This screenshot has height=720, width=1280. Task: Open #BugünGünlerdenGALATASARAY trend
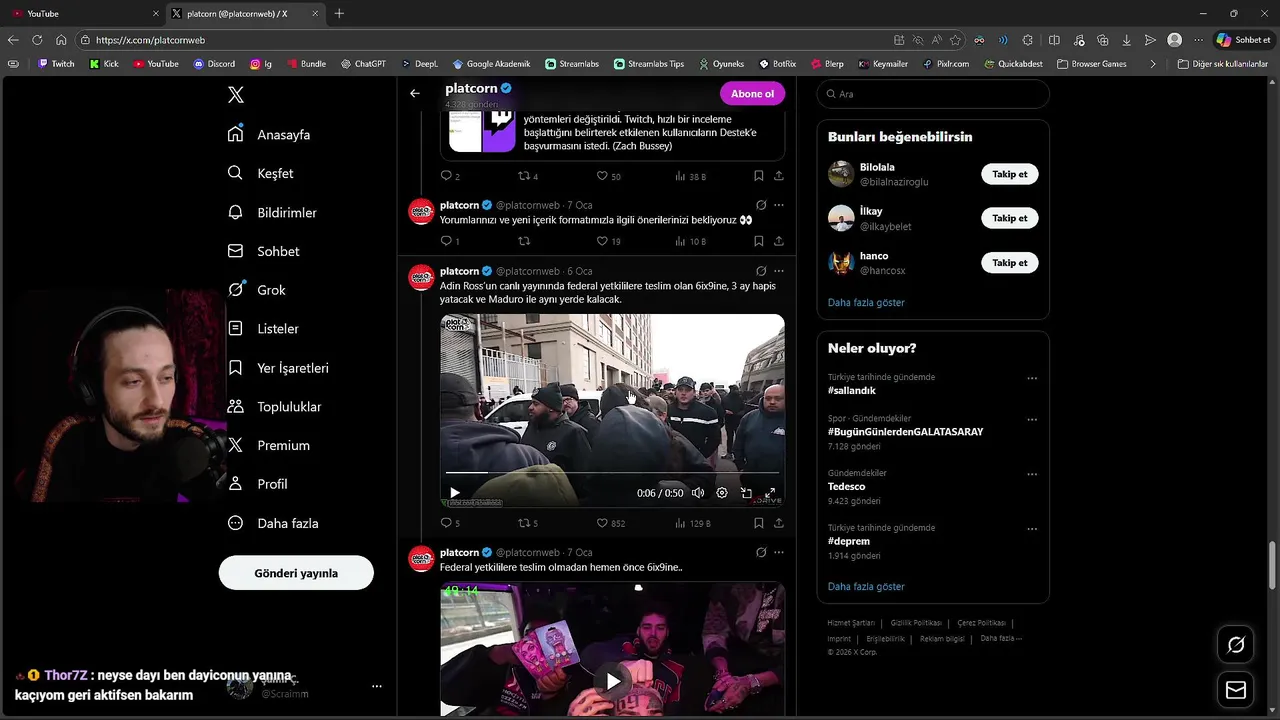click(905, 432)
